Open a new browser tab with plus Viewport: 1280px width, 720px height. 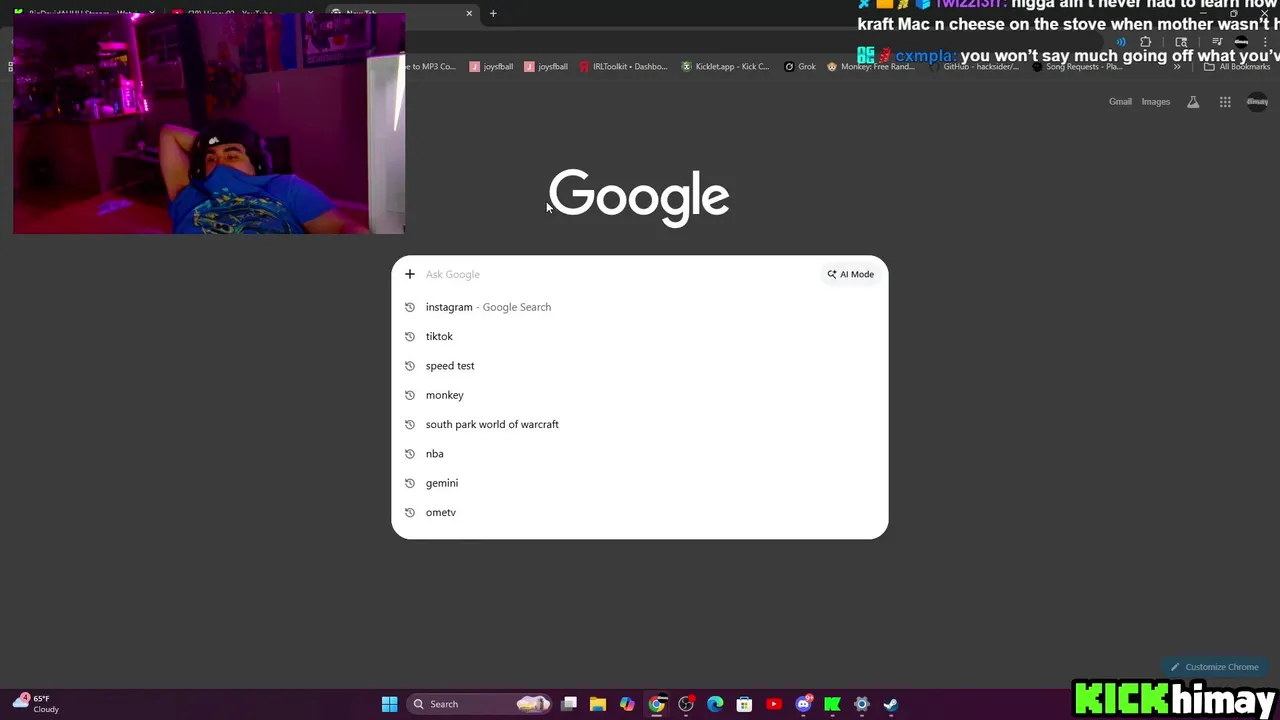coord(493,13)
